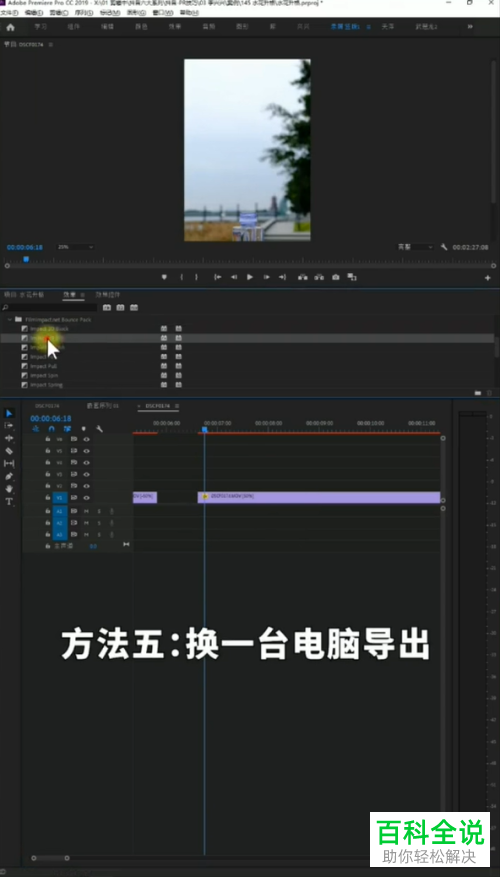Hide track V6 with eye icon
This screenshot has width=500, height=877.
coord(86,439)
